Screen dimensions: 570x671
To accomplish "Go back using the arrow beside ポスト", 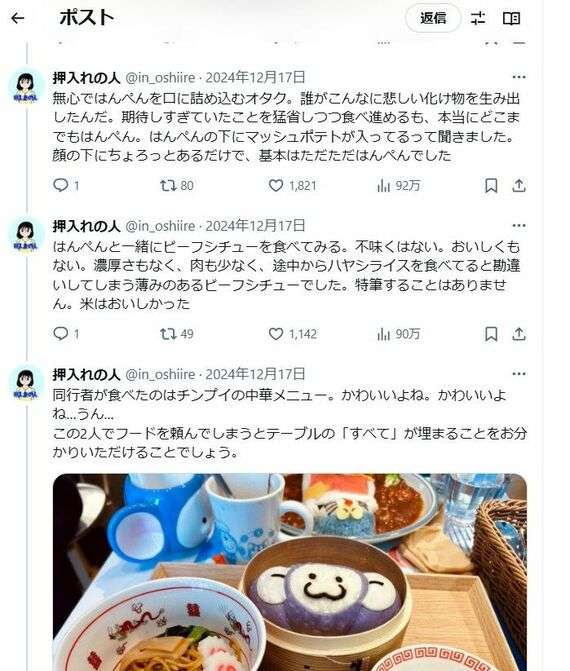I will [18, 18].
